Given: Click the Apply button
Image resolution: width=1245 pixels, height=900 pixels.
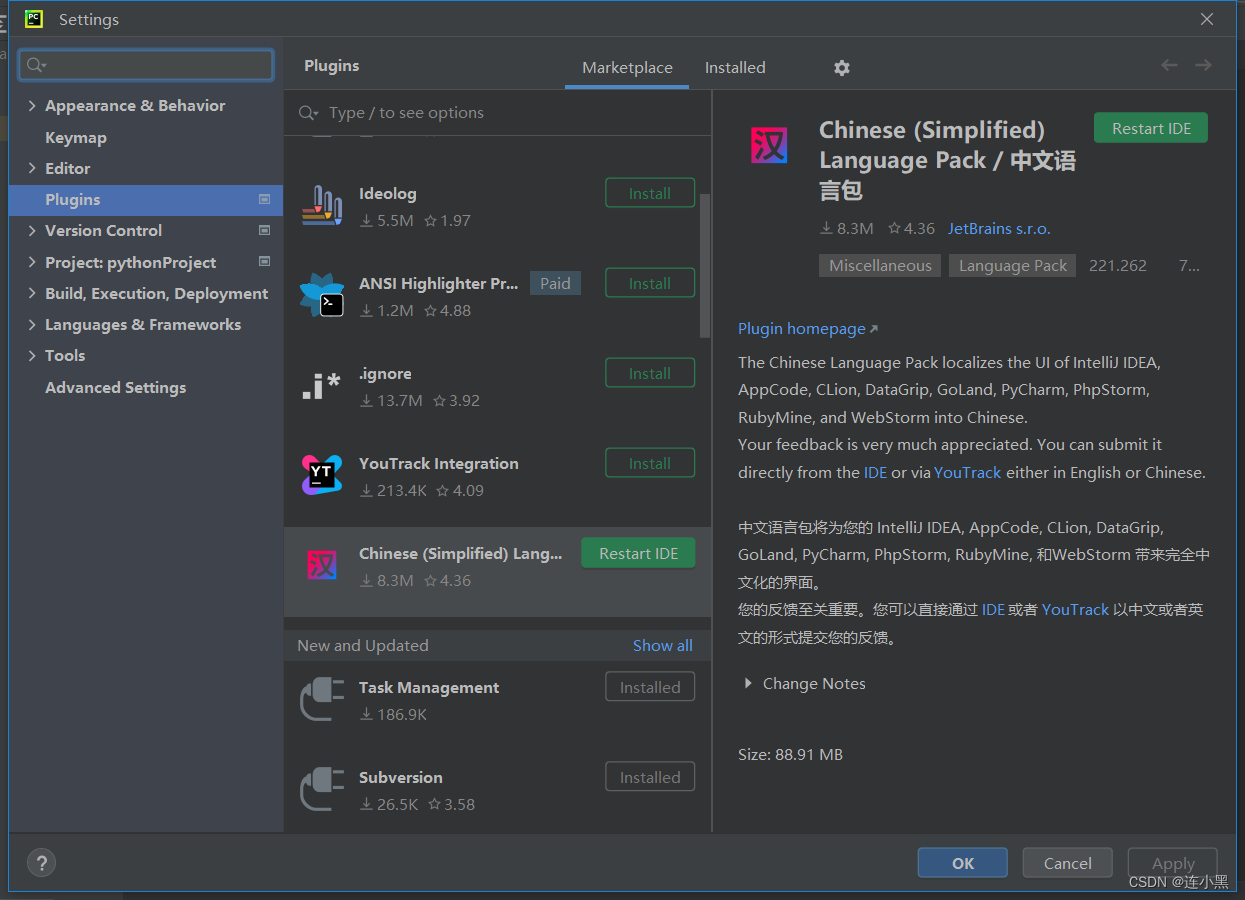Looking at the screenshot, I should 1173,863.
